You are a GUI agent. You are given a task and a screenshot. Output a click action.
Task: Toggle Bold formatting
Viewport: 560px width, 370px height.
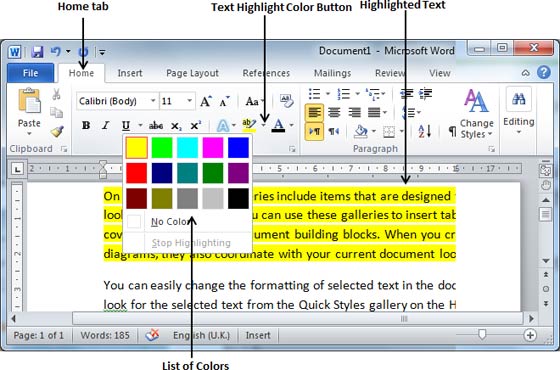(86, 126)
